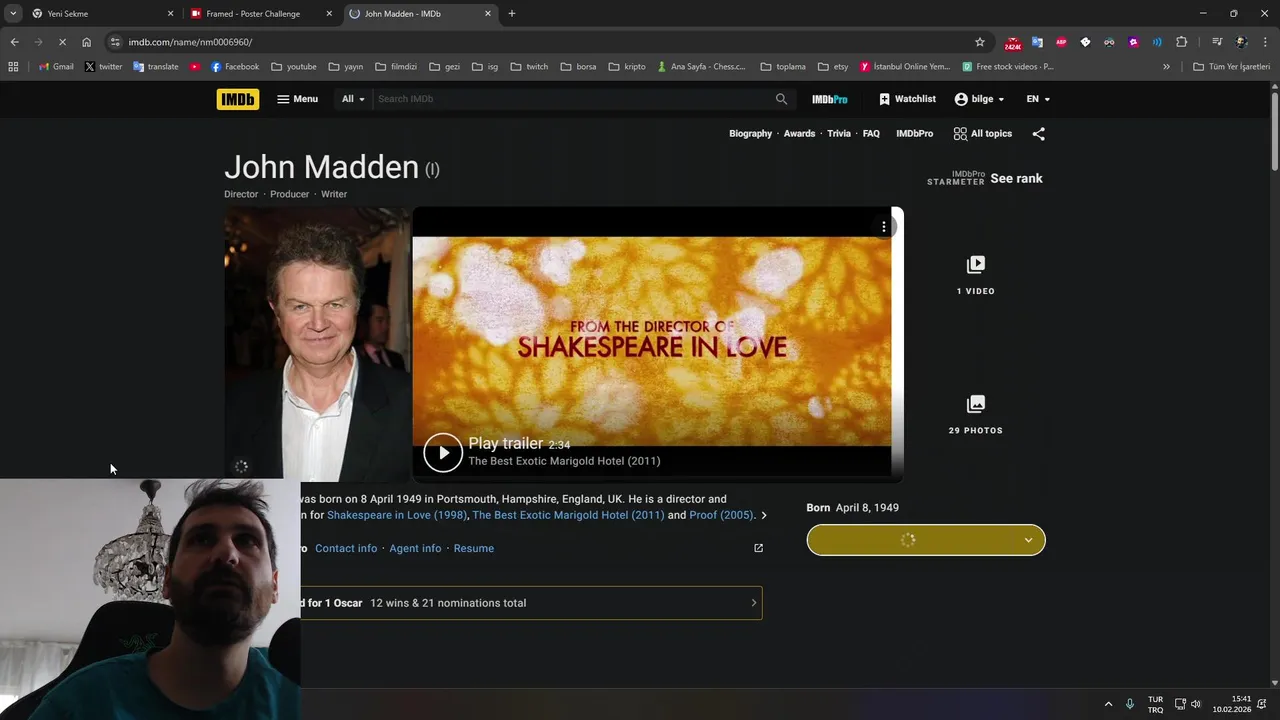Click the taskbar microphone icon
This screenshot has height=720, width=1280.
coord(1130,704)
